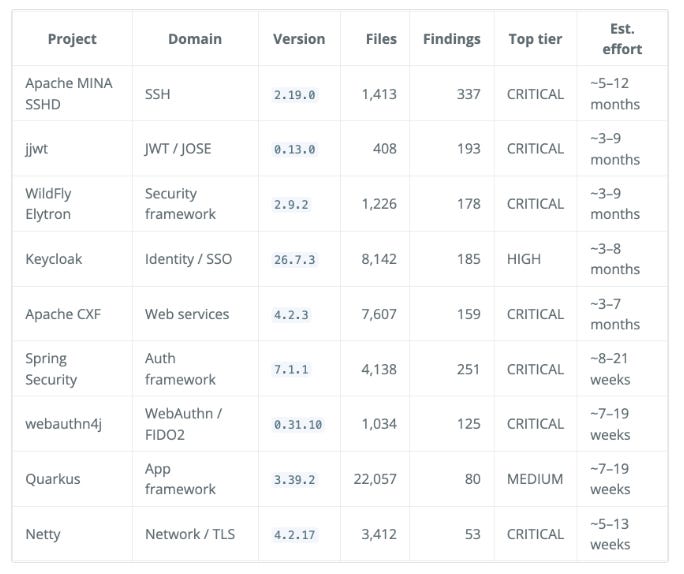Viewport: 684px width, 574px height.
Task: Click the Top tier column header
Action: point(535,39)
